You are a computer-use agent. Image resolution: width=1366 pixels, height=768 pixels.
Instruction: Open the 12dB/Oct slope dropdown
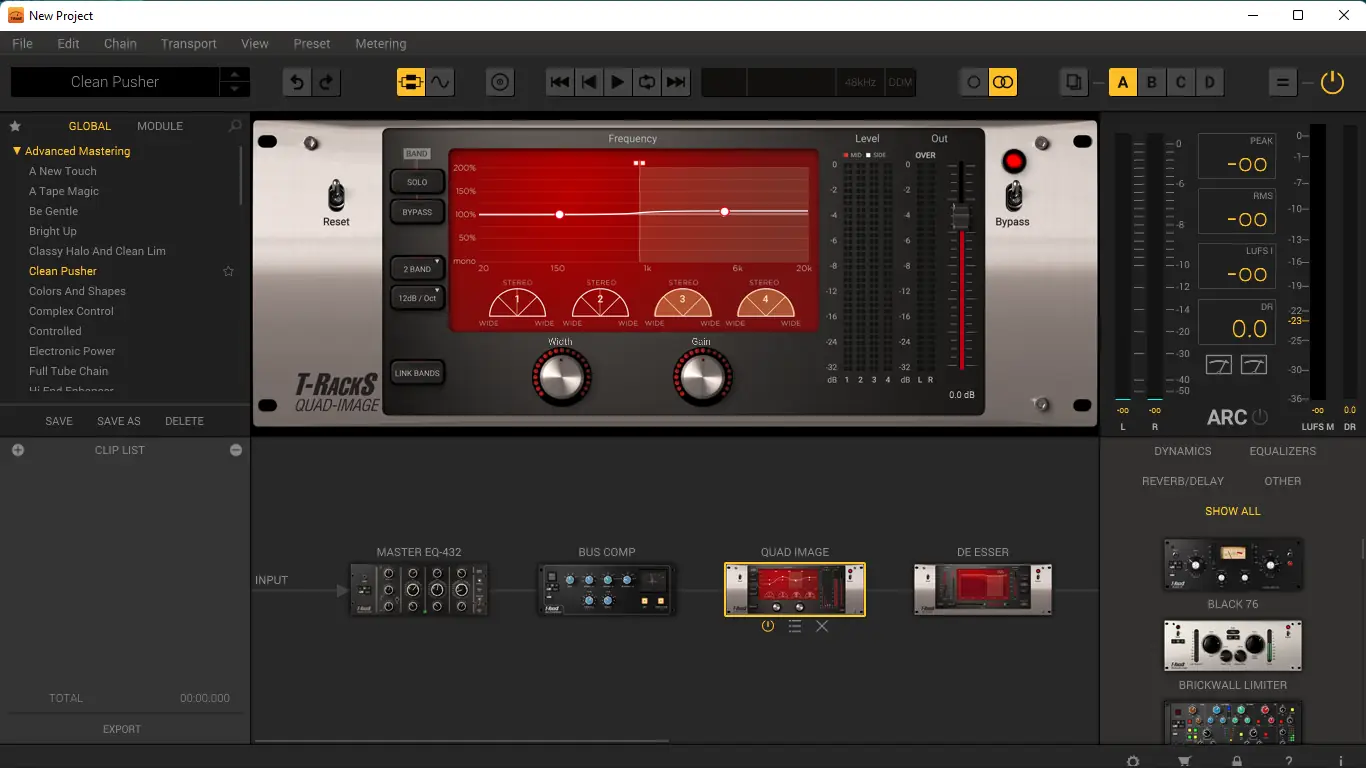coord(417,296)
